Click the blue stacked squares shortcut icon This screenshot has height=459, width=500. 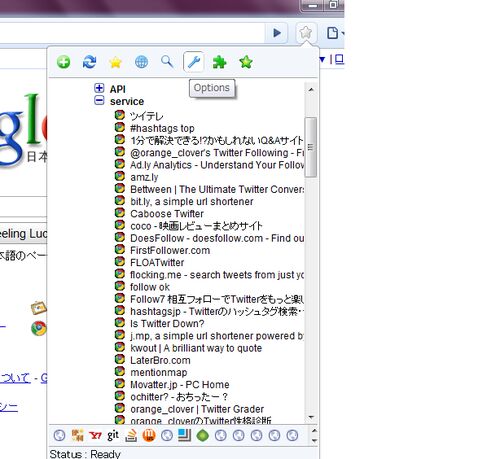tap(184, 435)
